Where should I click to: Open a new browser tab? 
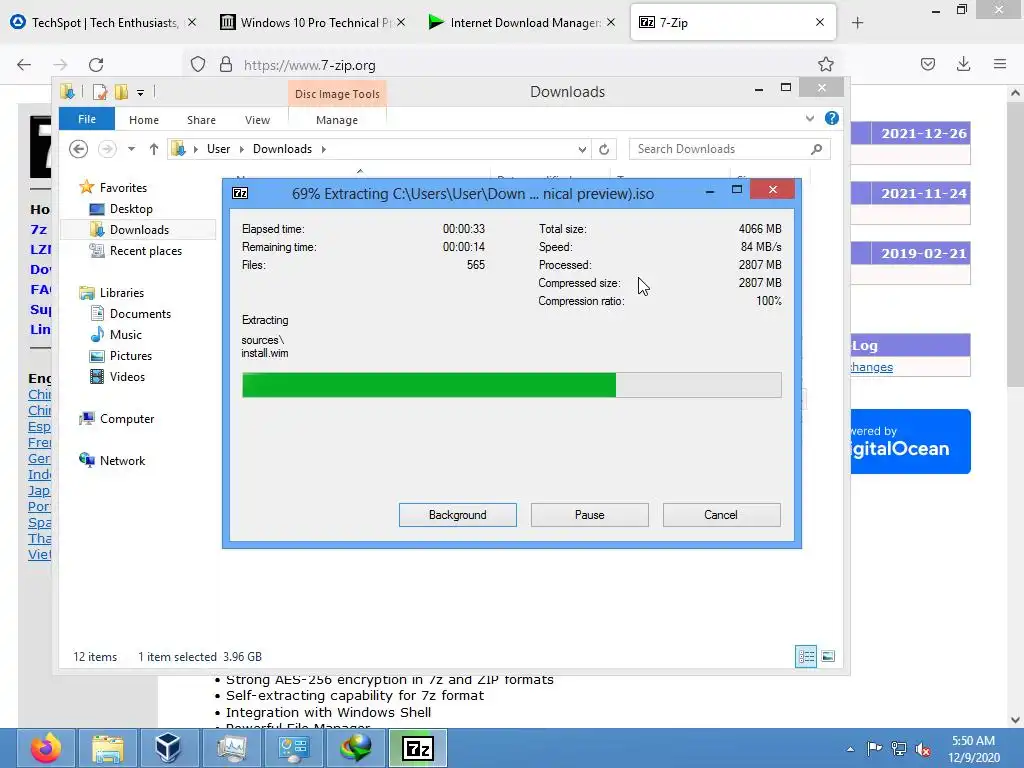click(x=857, y=23)
